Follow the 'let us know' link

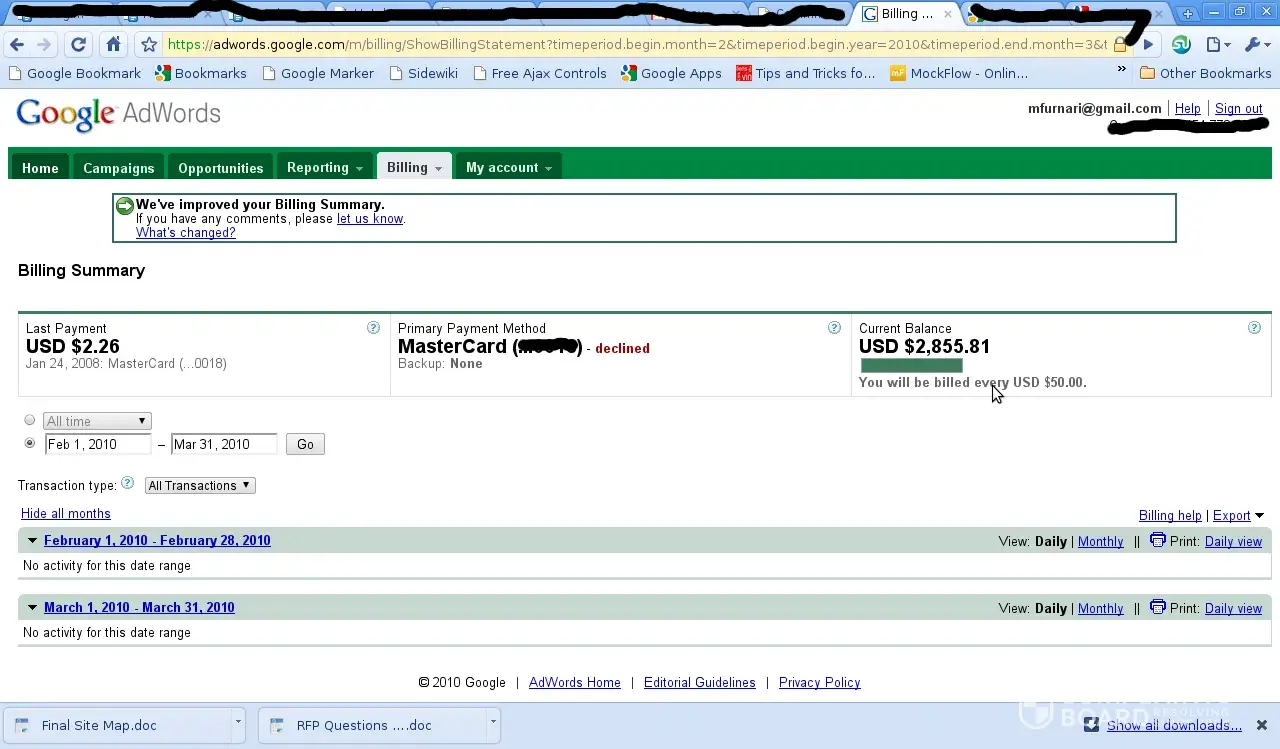[x=370, y=218]
